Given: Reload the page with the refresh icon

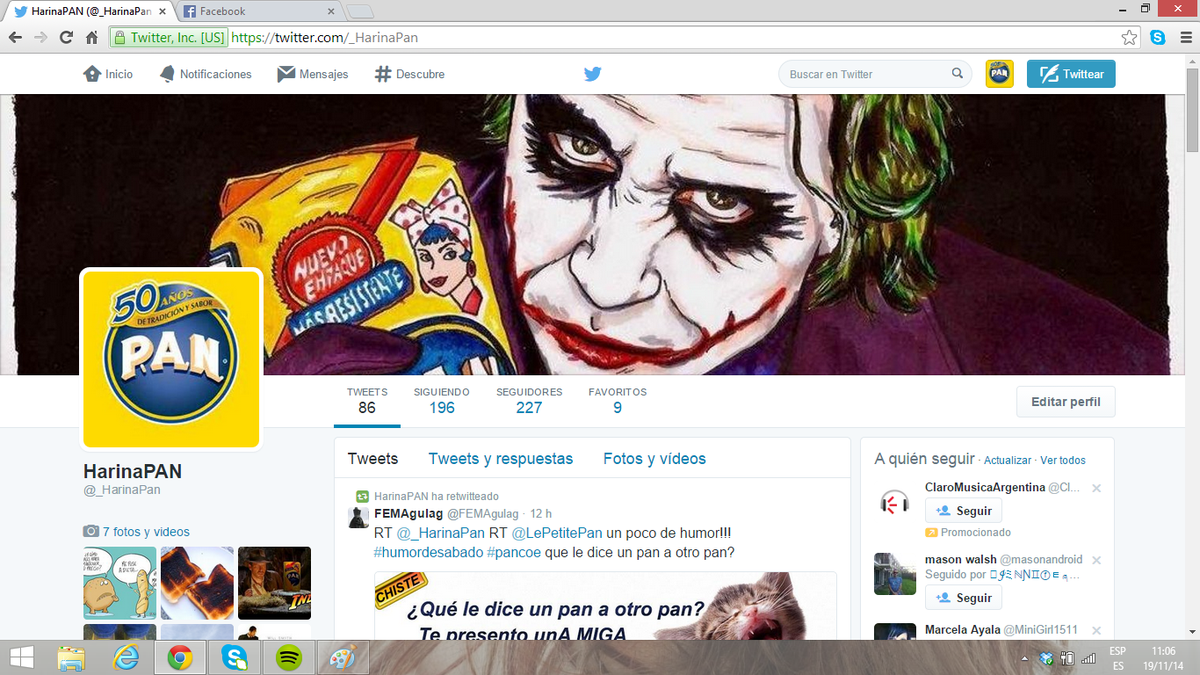Looking at the screenshot, I should [x=66, y=38].
